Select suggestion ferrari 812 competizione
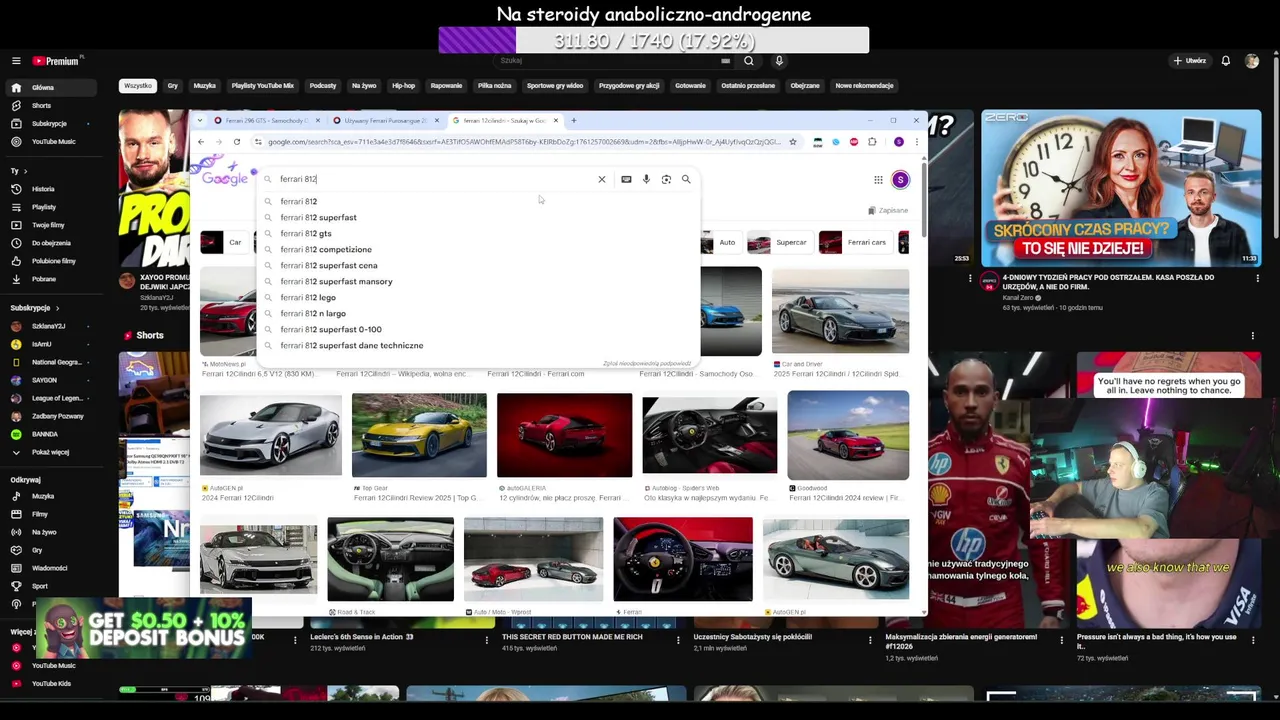The height and width of the screenshot is (720, 1280). tap(480, 249)
